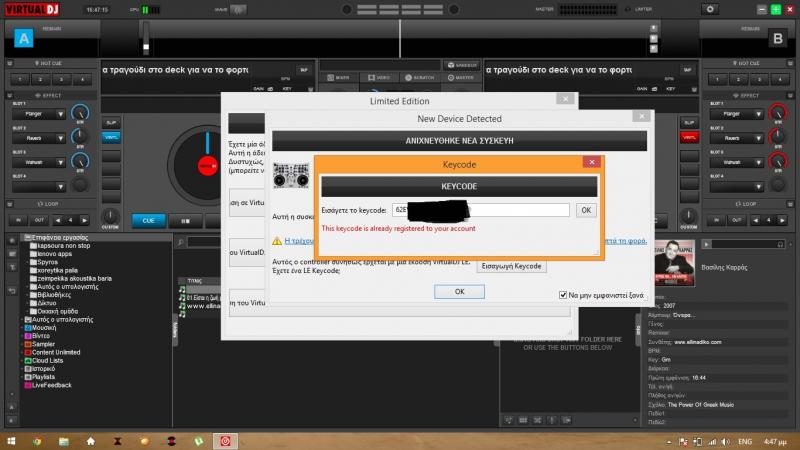The height and width of the screenshot is (450, 800).
Task: Adjust Flanger STR knob on deck A
Action: 80,114
